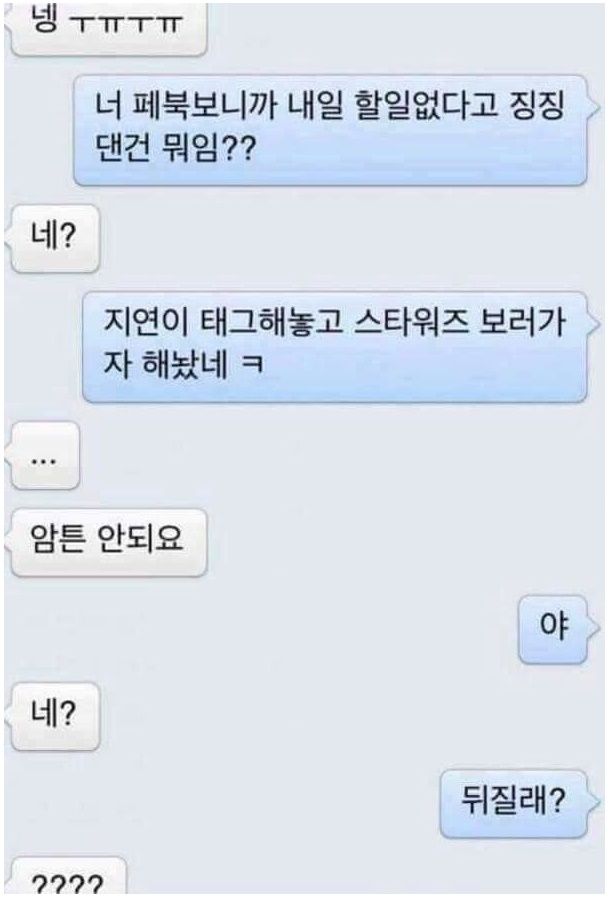Tap the blue bubble about 스타워즈 보러가자
The image size is (611, 904).
(x=335, y=346)
